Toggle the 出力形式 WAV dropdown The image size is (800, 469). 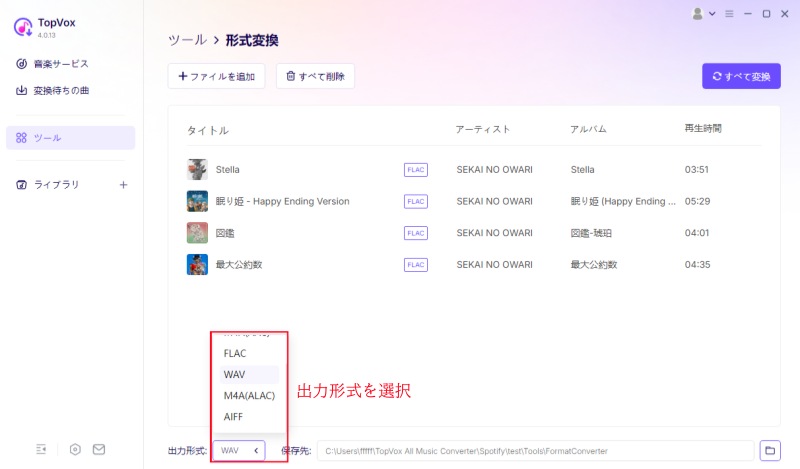[239, 451]
